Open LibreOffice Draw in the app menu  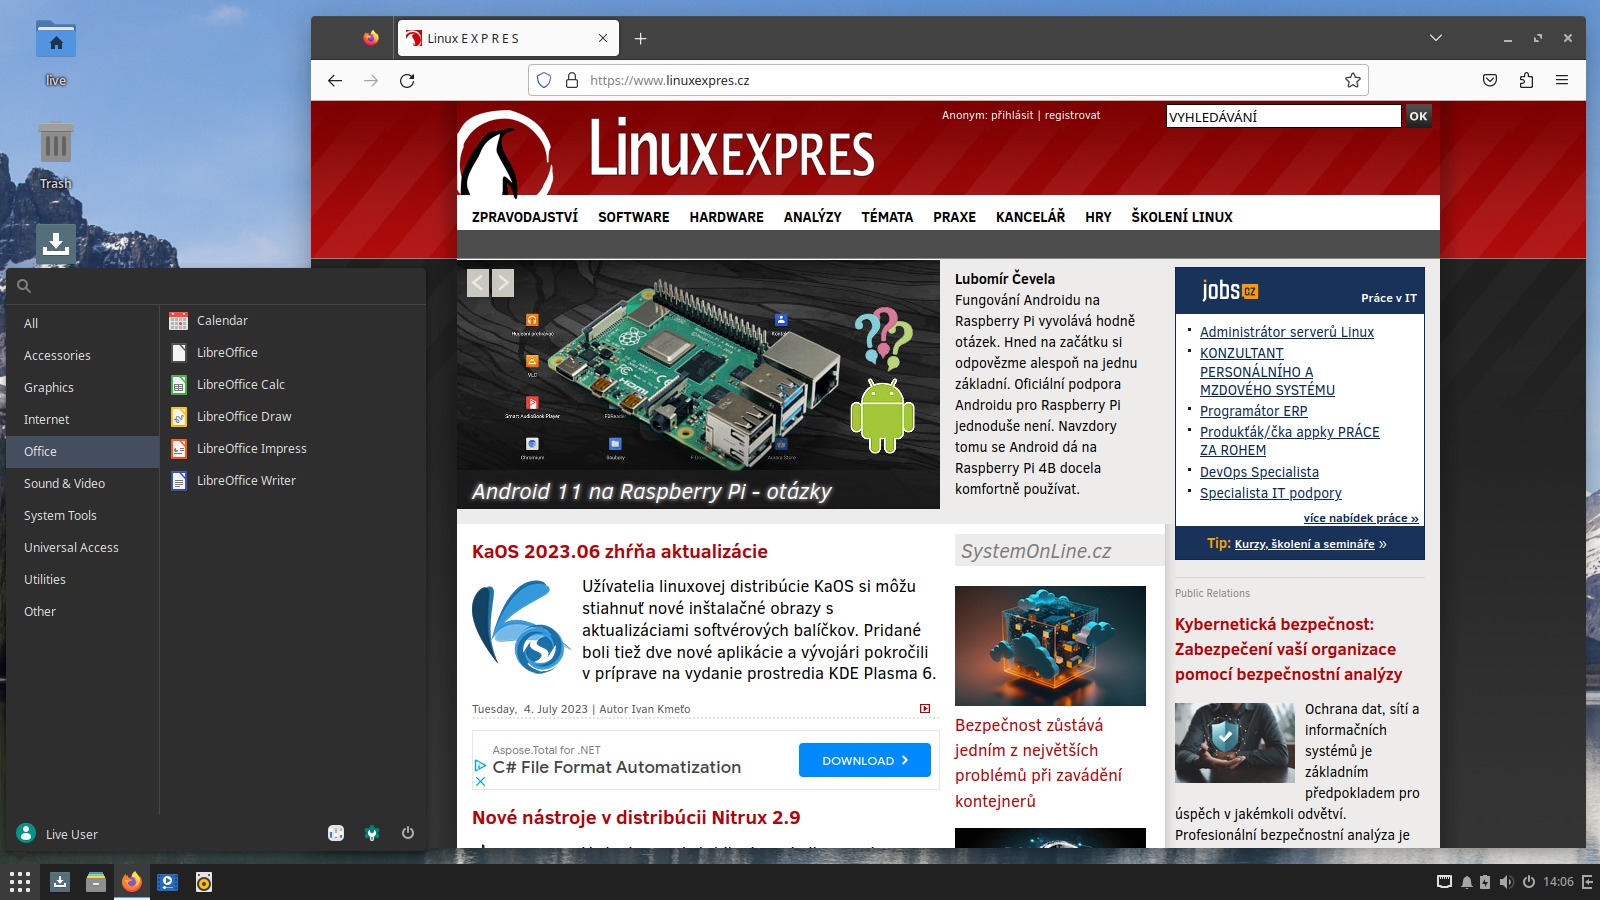point(244,417)
